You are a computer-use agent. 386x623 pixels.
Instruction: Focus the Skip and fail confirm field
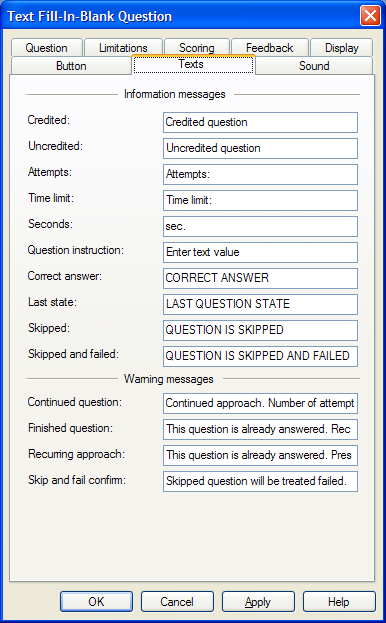click(260, 481)
